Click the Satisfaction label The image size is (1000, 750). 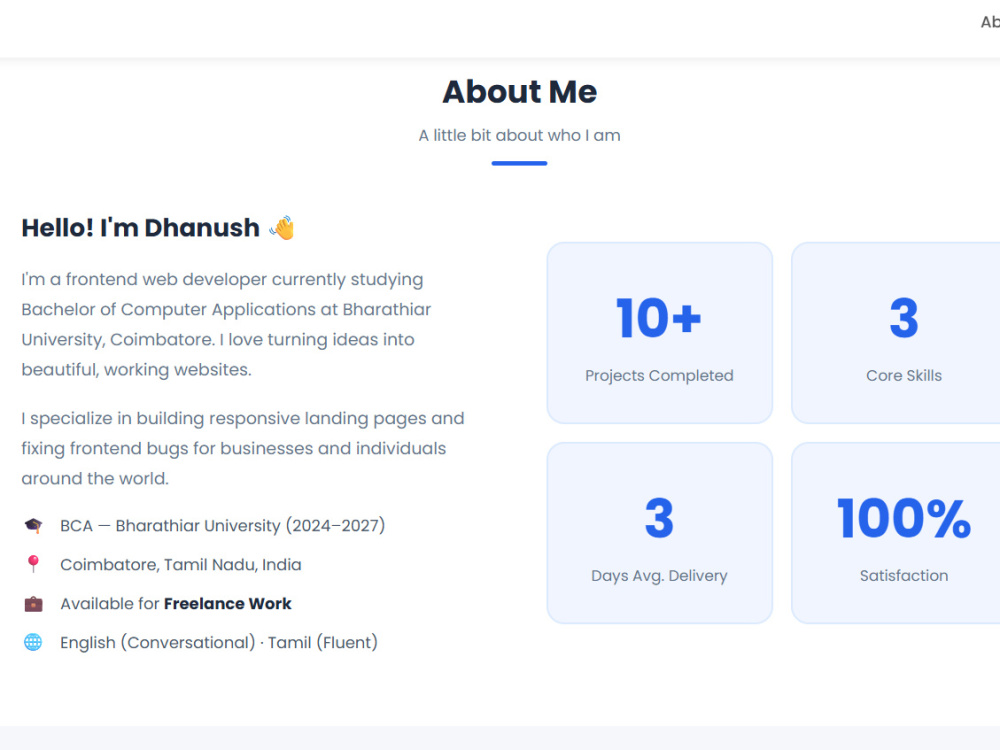click(904, 576)
